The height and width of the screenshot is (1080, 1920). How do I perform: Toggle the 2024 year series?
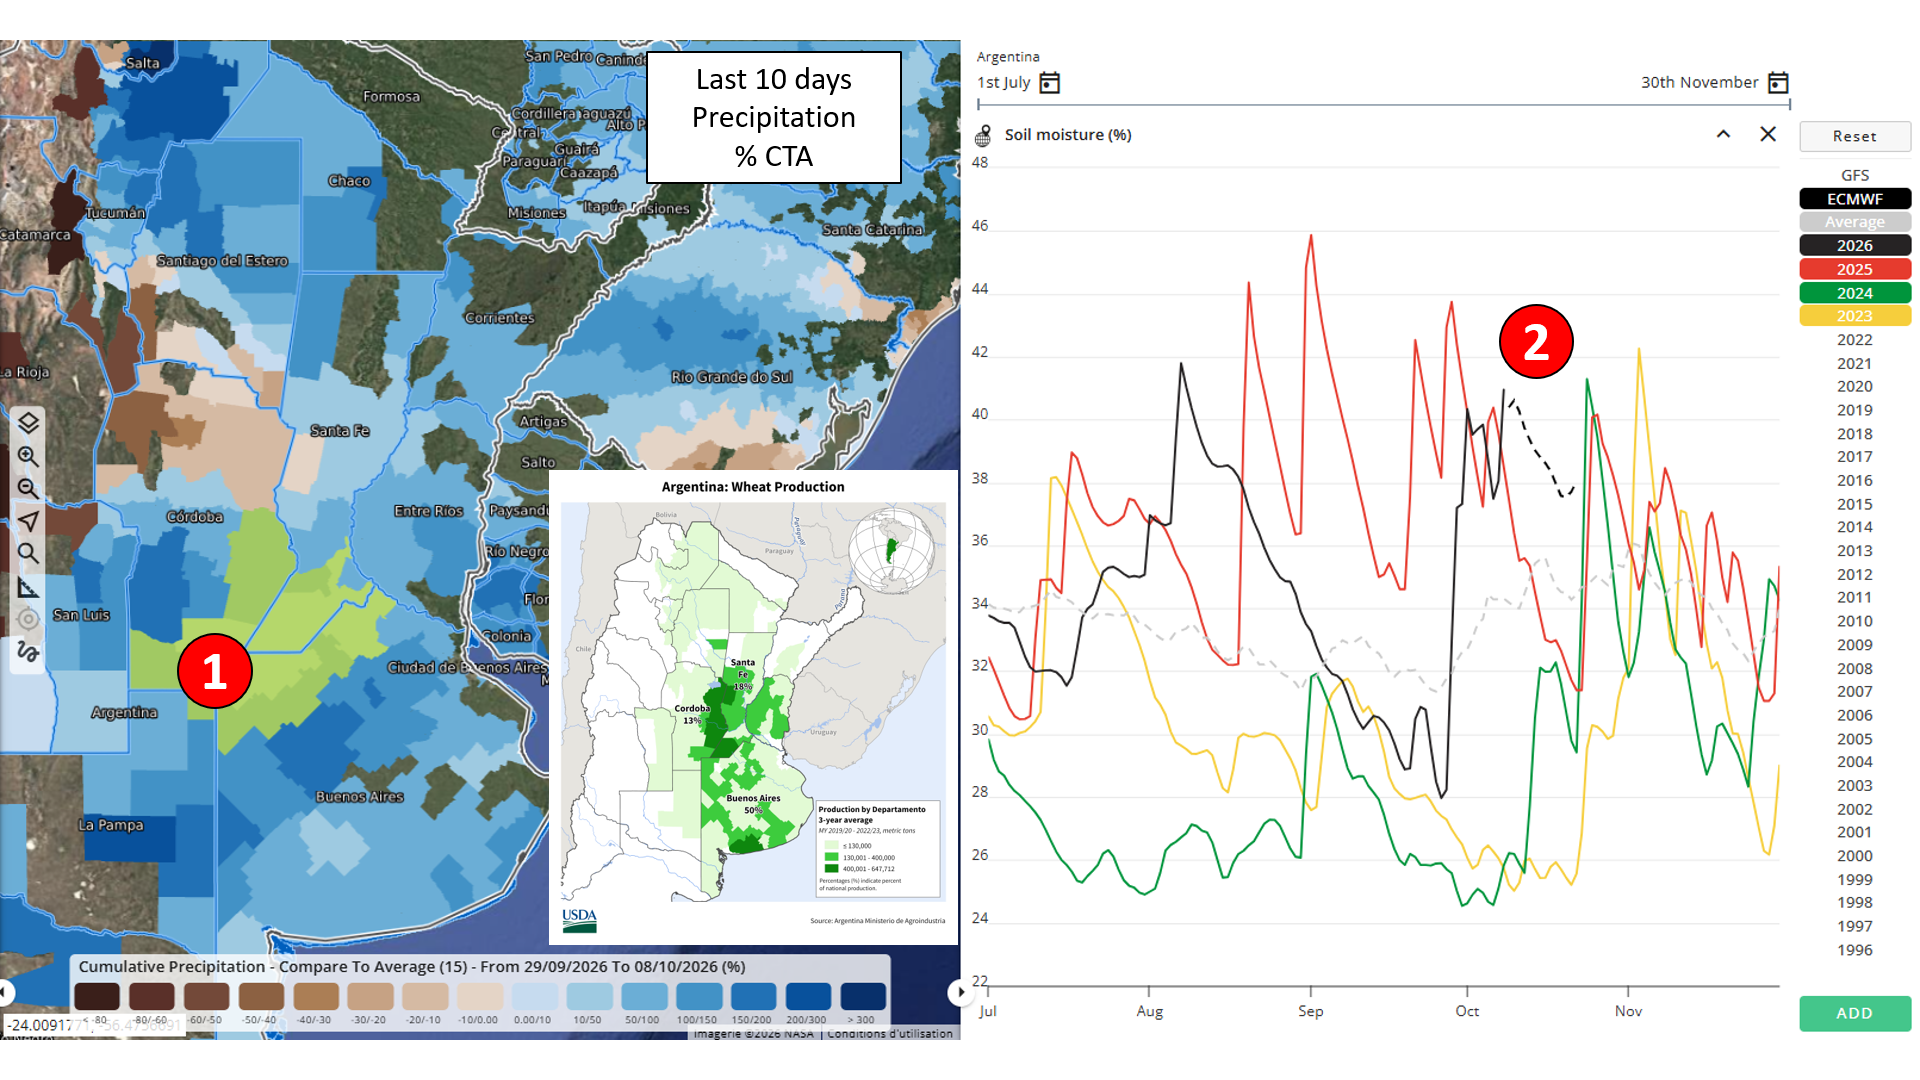[1855, 293]
